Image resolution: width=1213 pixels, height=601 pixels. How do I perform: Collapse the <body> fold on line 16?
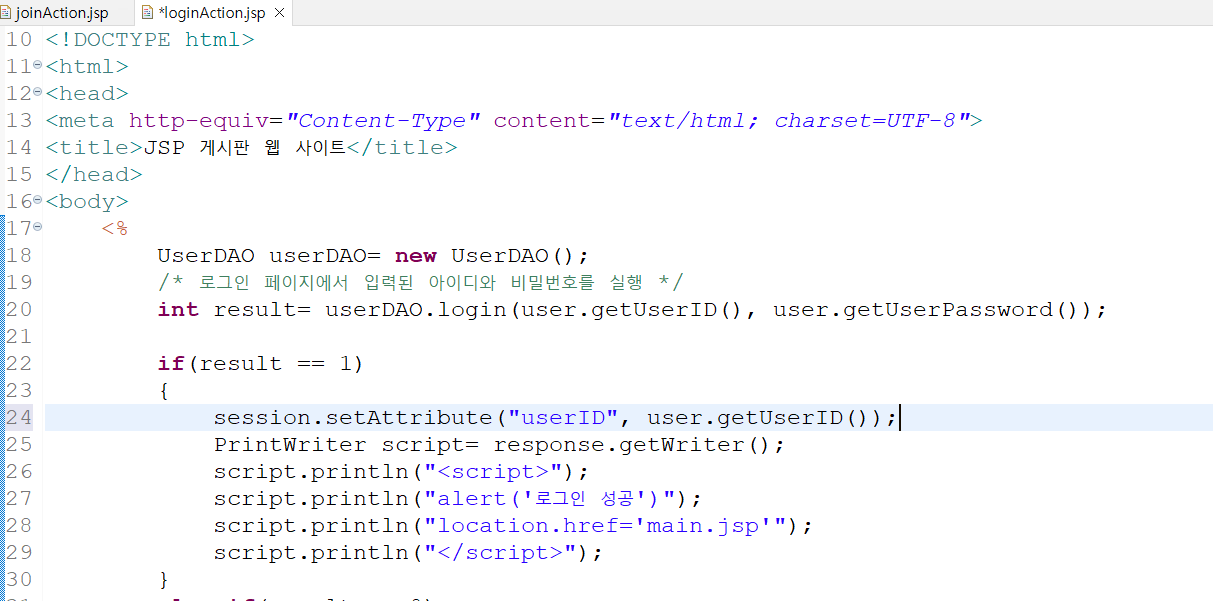coord(37,200)
